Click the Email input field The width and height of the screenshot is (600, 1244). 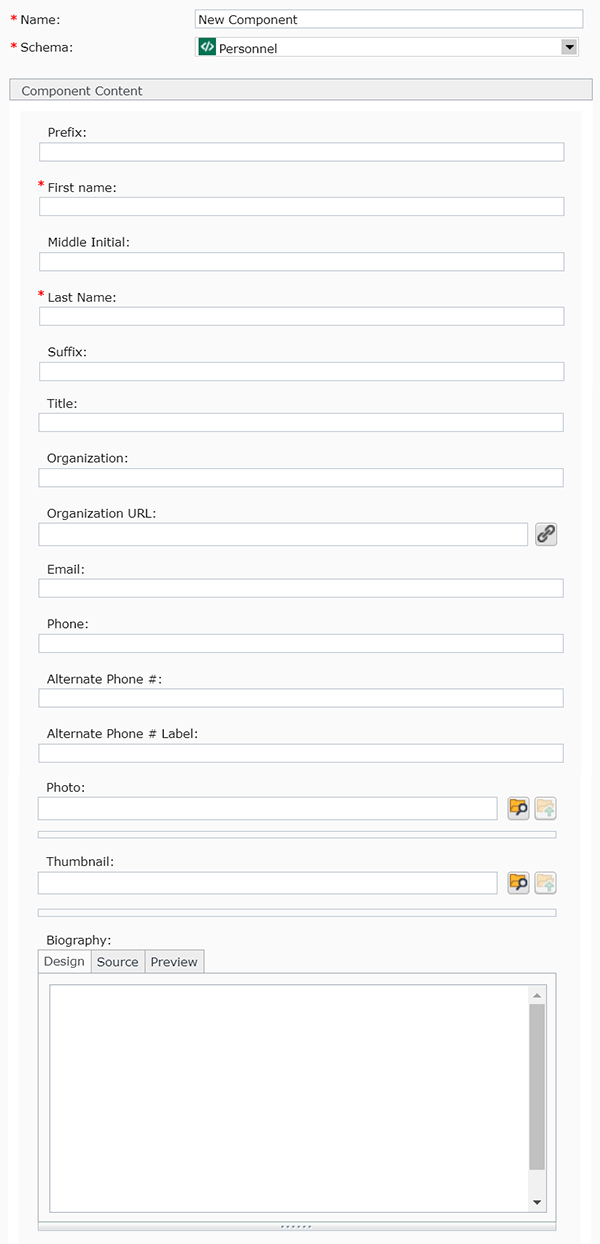301,588
